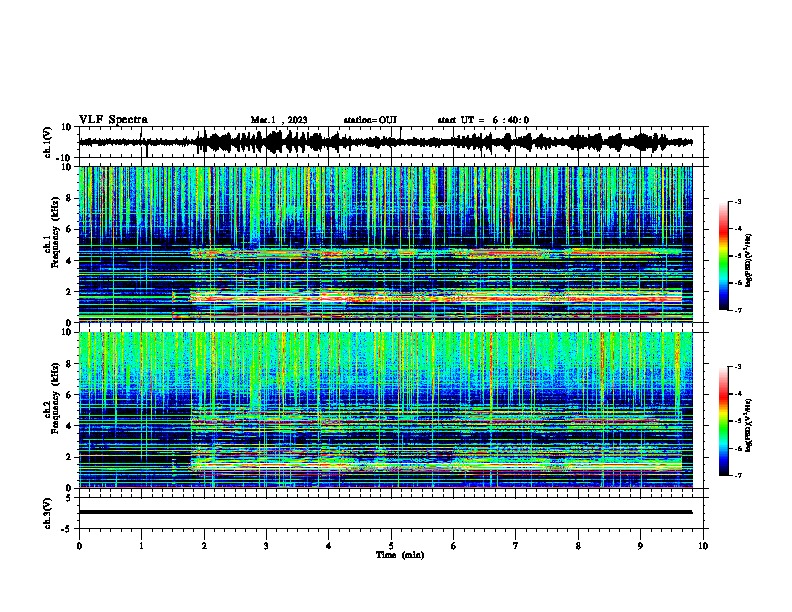This screenshot has height=612, width=792.
Task: Click the 'Time (min)' axis label
Action: [400, 555]
